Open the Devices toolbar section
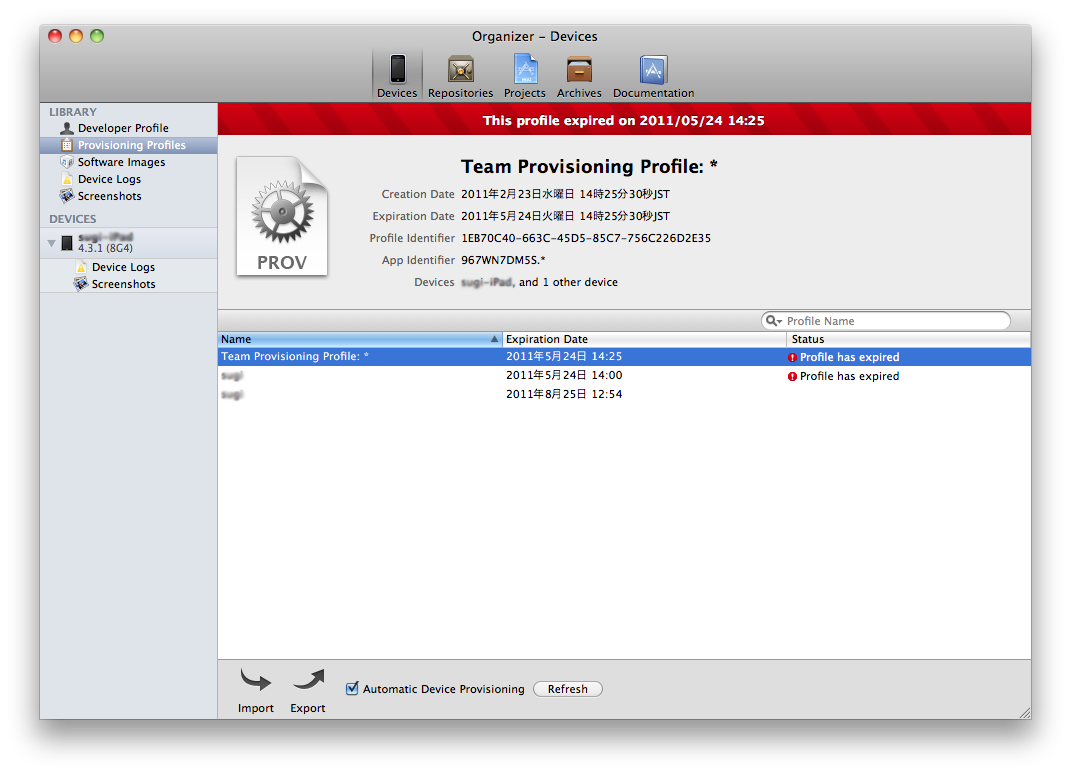Image resolution: width=1071 pixels, height=774 pixels. (x=397, y=75)
